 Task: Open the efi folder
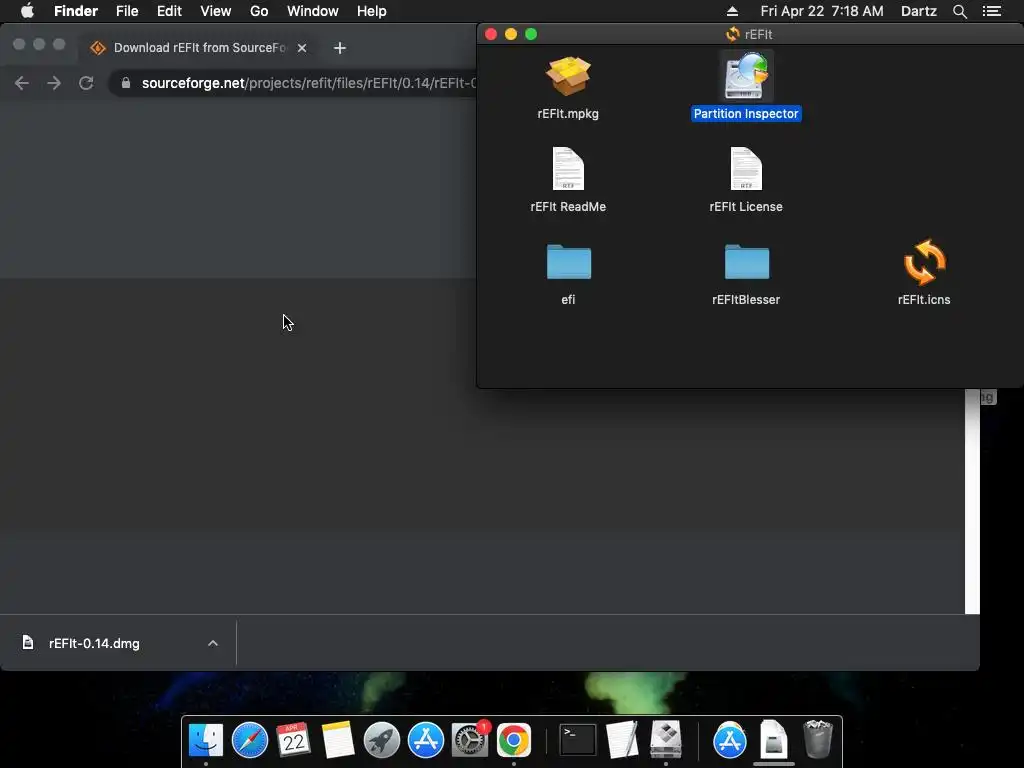(568, 262)
